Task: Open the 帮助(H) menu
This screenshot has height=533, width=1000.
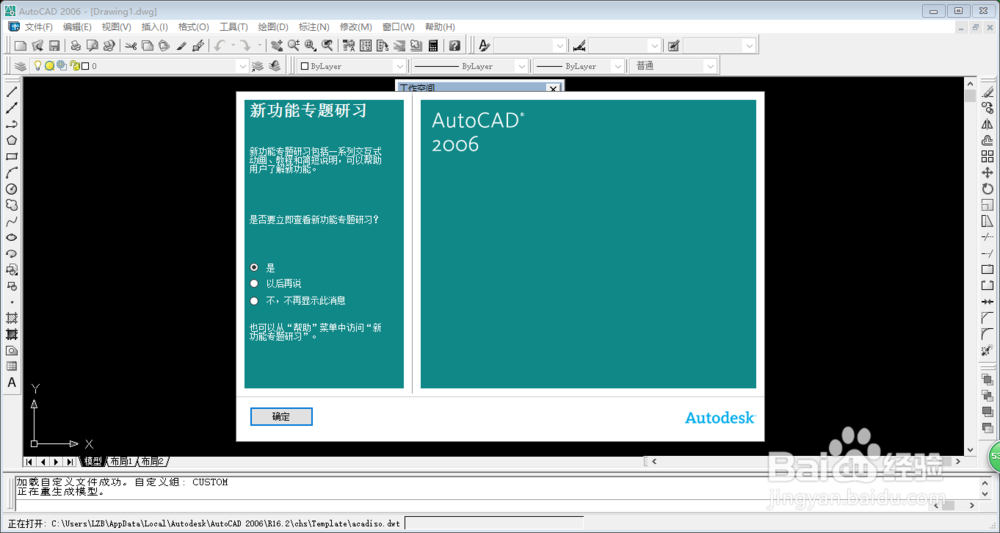Action: pos(440,27)
